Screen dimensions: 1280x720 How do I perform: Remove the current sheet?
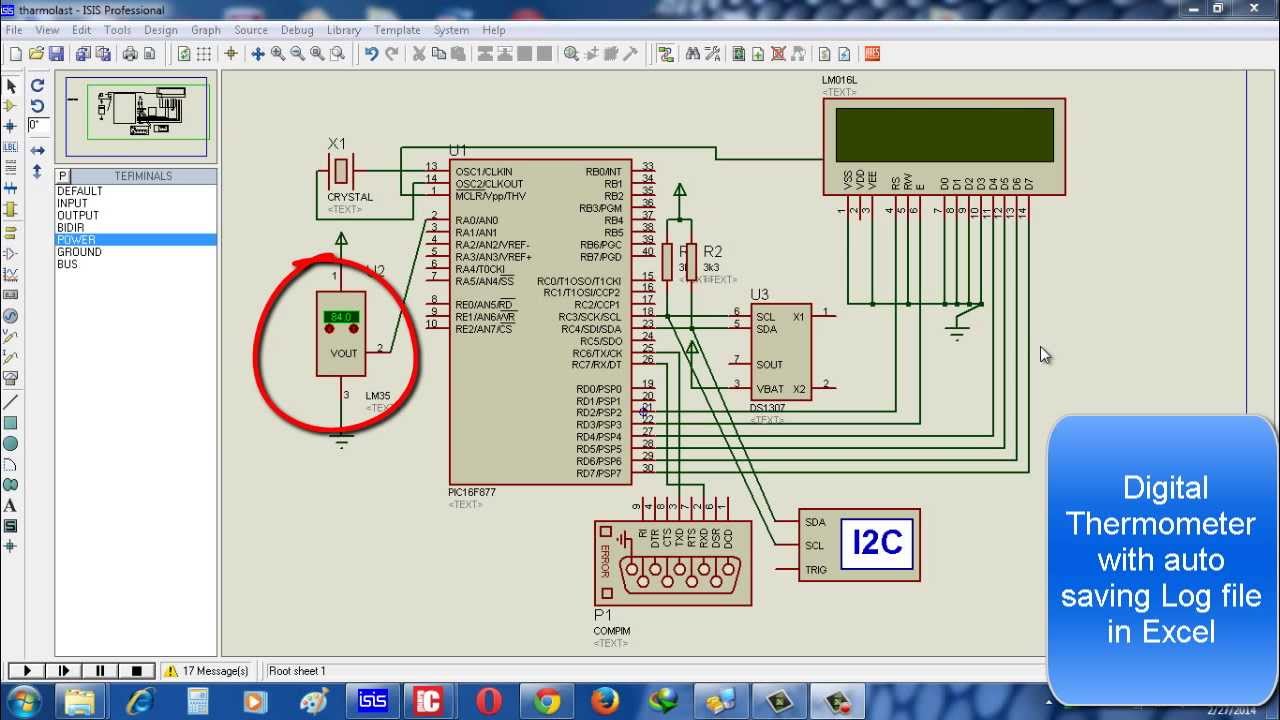pyautogui.click(x=778, y=54)
